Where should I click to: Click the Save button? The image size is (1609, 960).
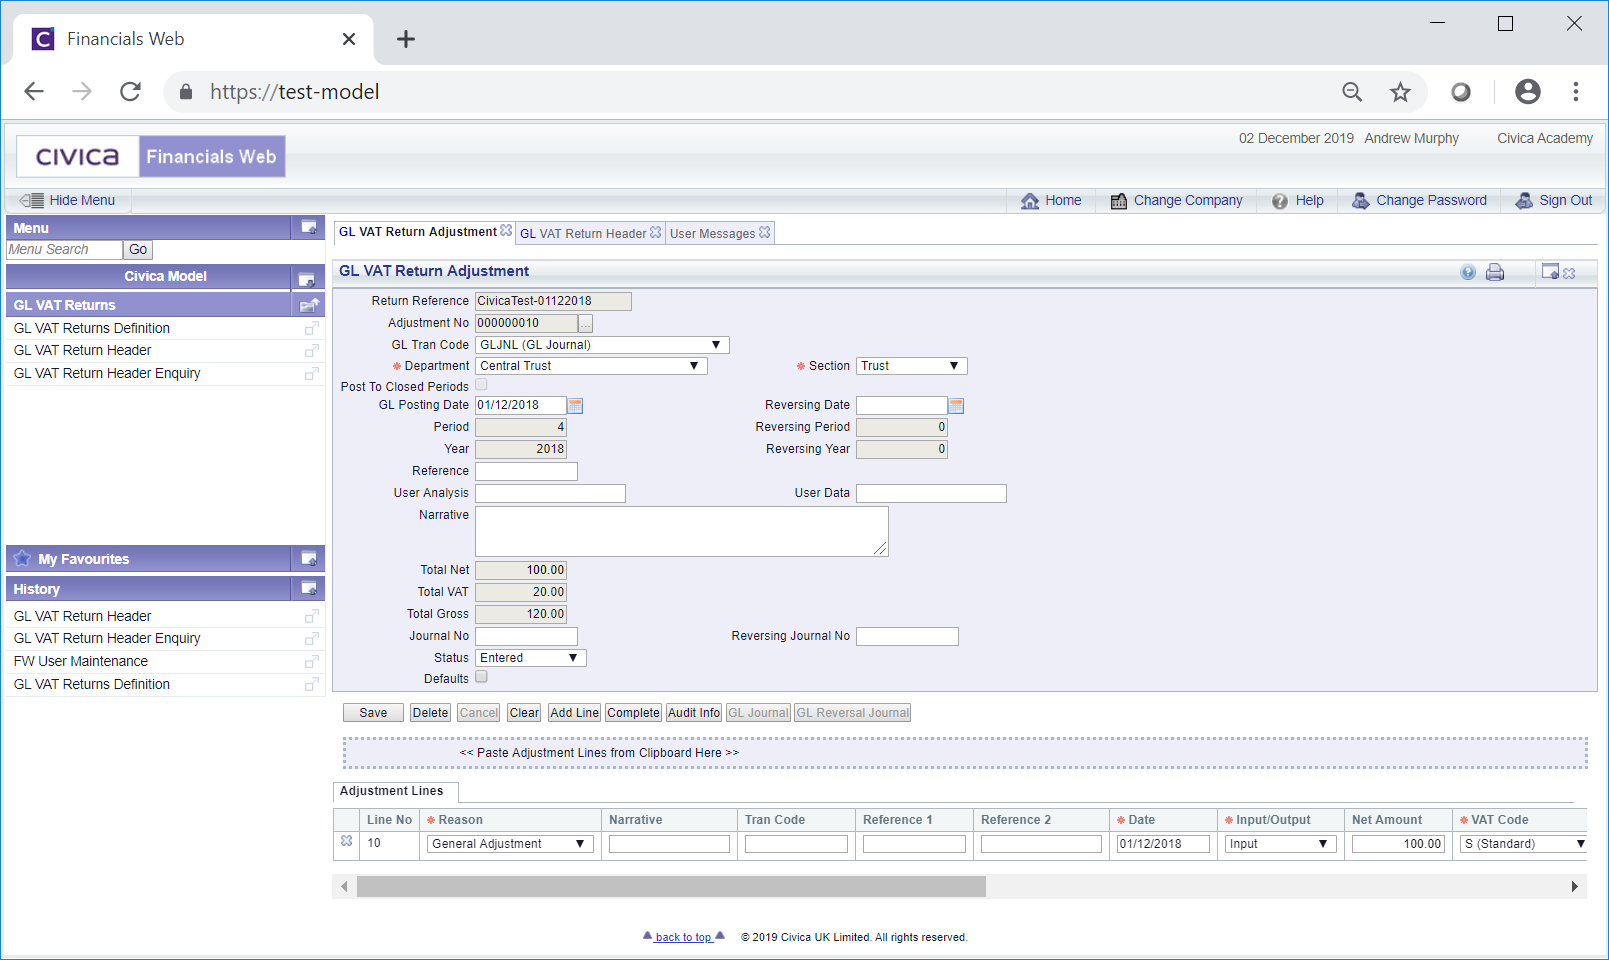[x=373, y=713]
